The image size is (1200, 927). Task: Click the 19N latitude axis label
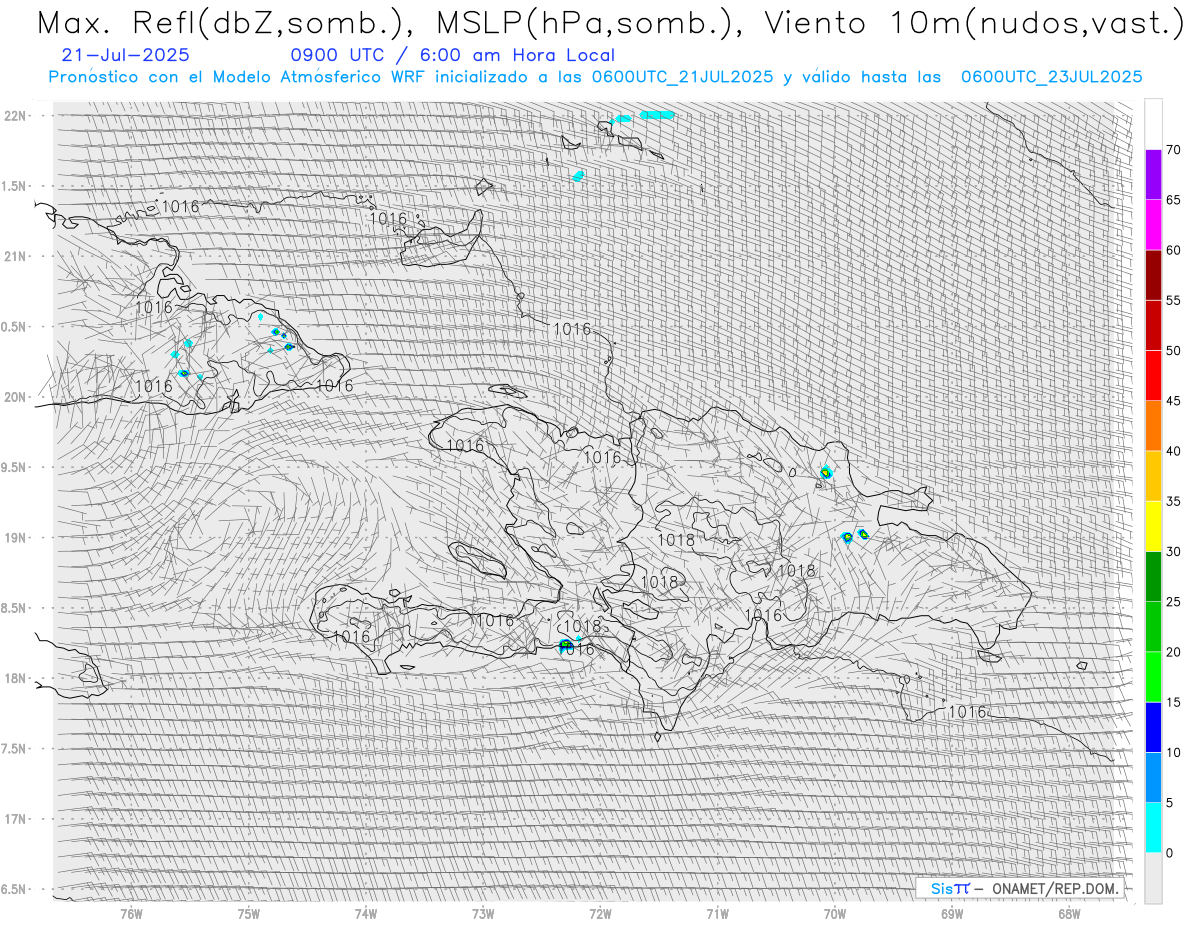point(17,538)
